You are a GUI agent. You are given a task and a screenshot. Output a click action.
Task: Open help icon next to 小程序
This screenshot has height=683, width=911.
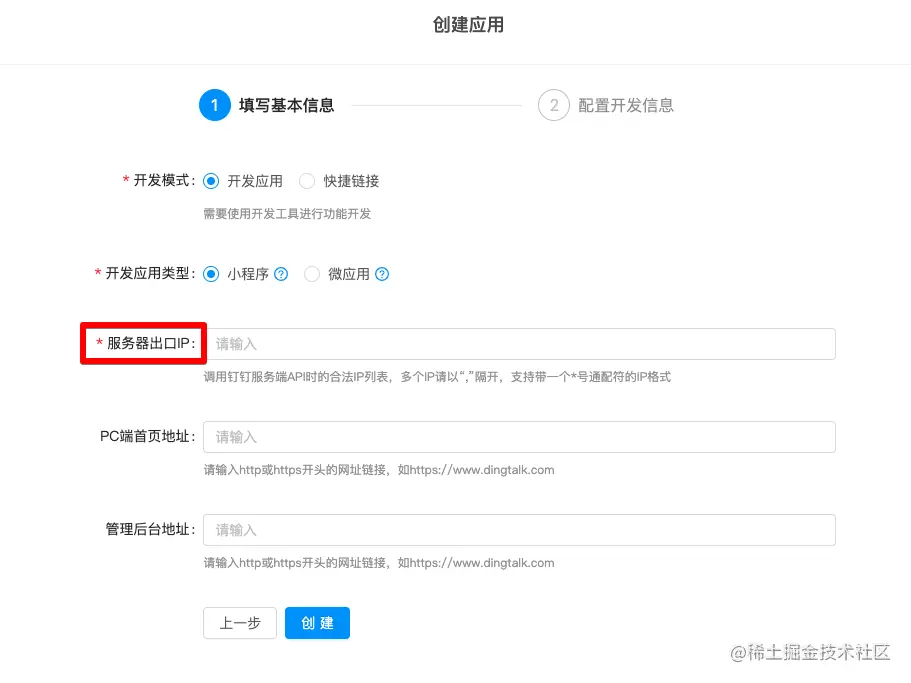(x=281, y=274)
